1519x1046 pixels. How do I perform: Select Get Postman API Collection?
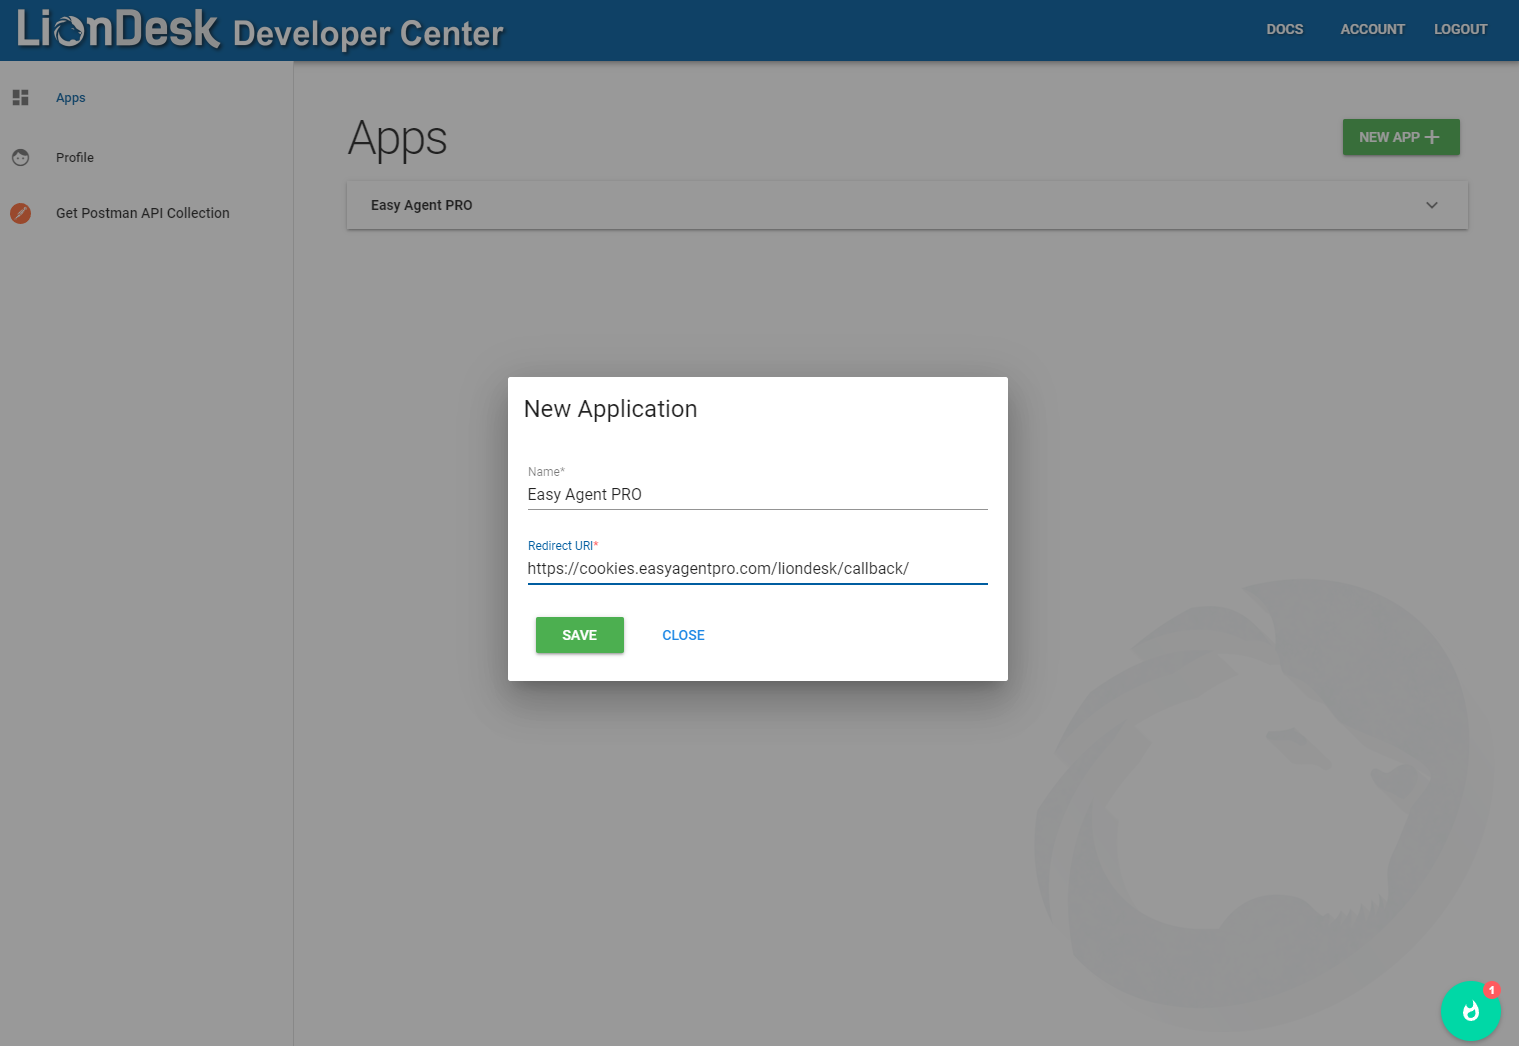tap(143, 213)
